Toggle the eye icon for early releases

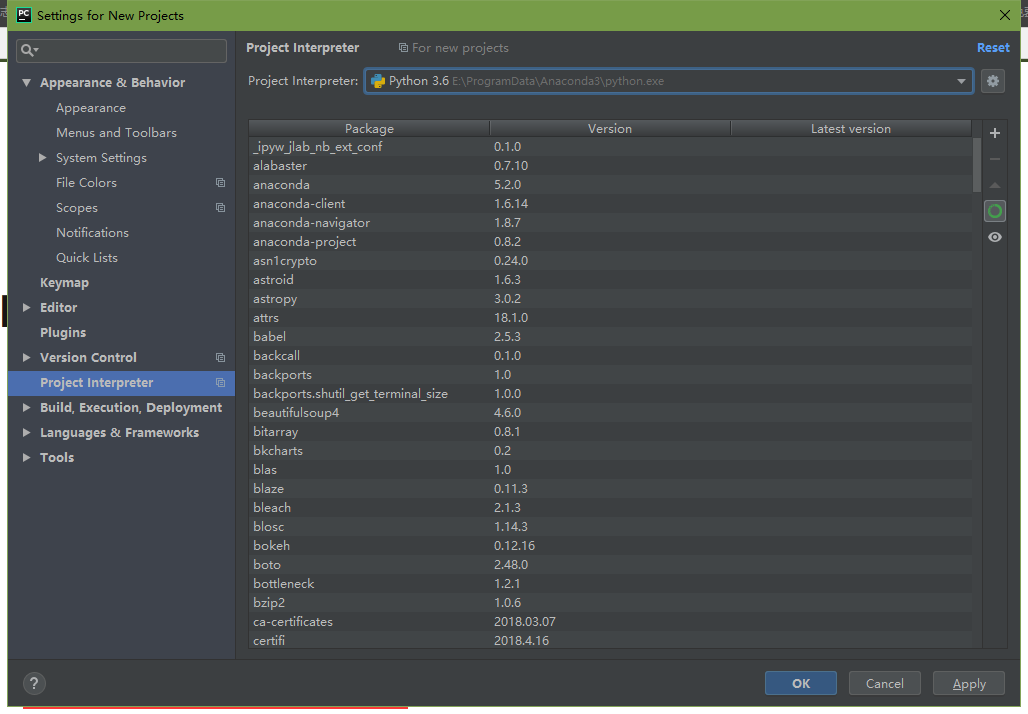point(995,237)
